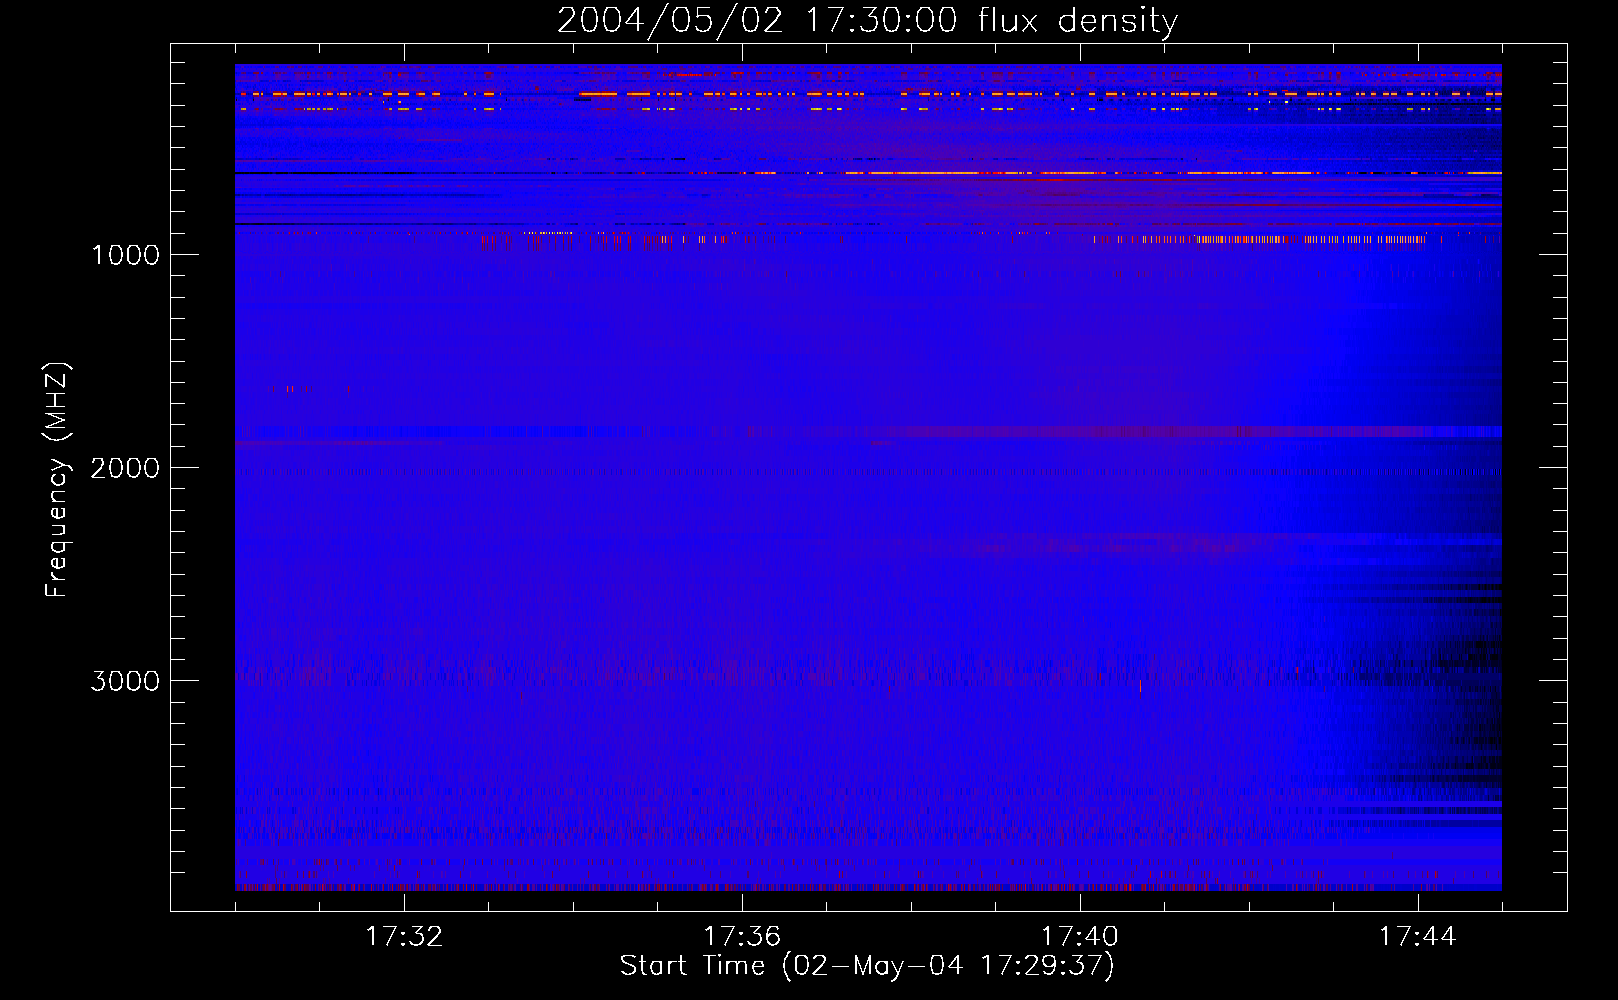Click the 17:44 time tick label
The width and height of the screenshot is (1618, 1000).
tap(1418, 937)
